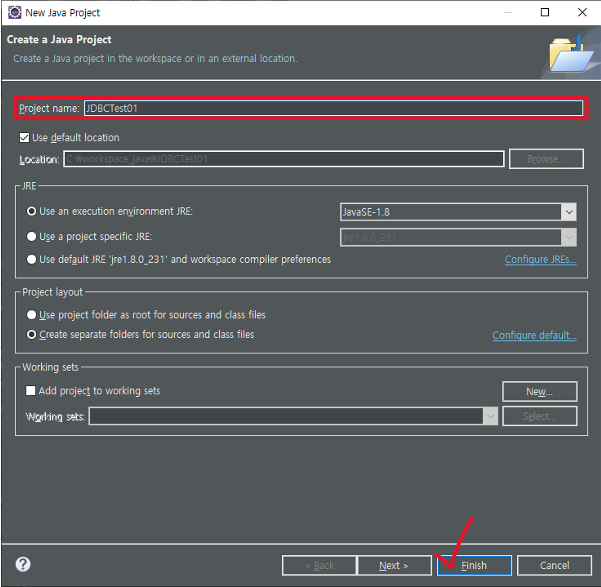Open the Configure JREs... link
This screenshot has width=601, height=587.
pos(540,260)
